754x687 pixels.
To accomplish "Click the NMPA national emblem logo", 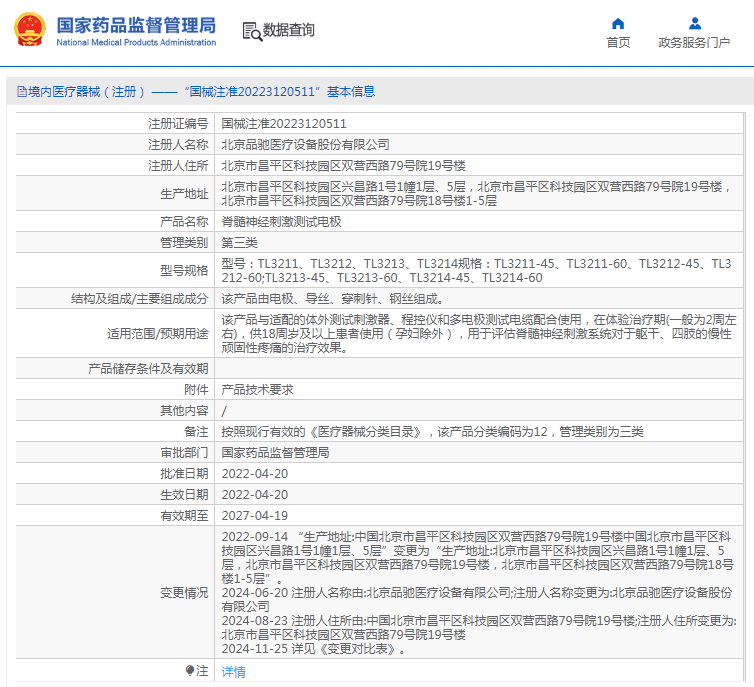I will pos(30,29).
